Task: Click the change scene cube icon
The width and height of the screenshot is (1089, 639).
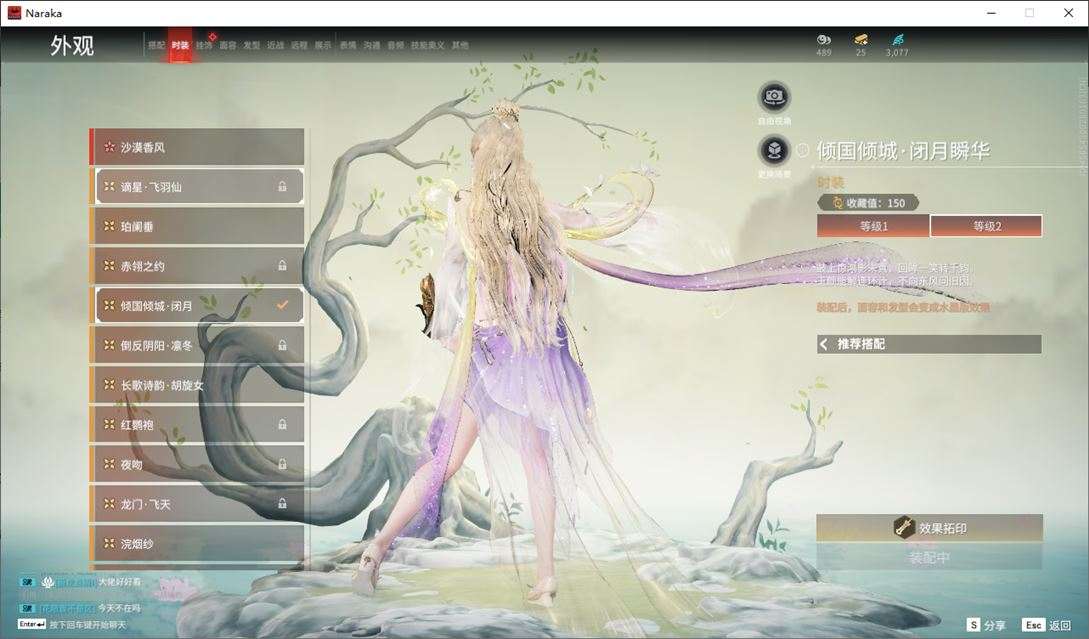Action: 774,150
